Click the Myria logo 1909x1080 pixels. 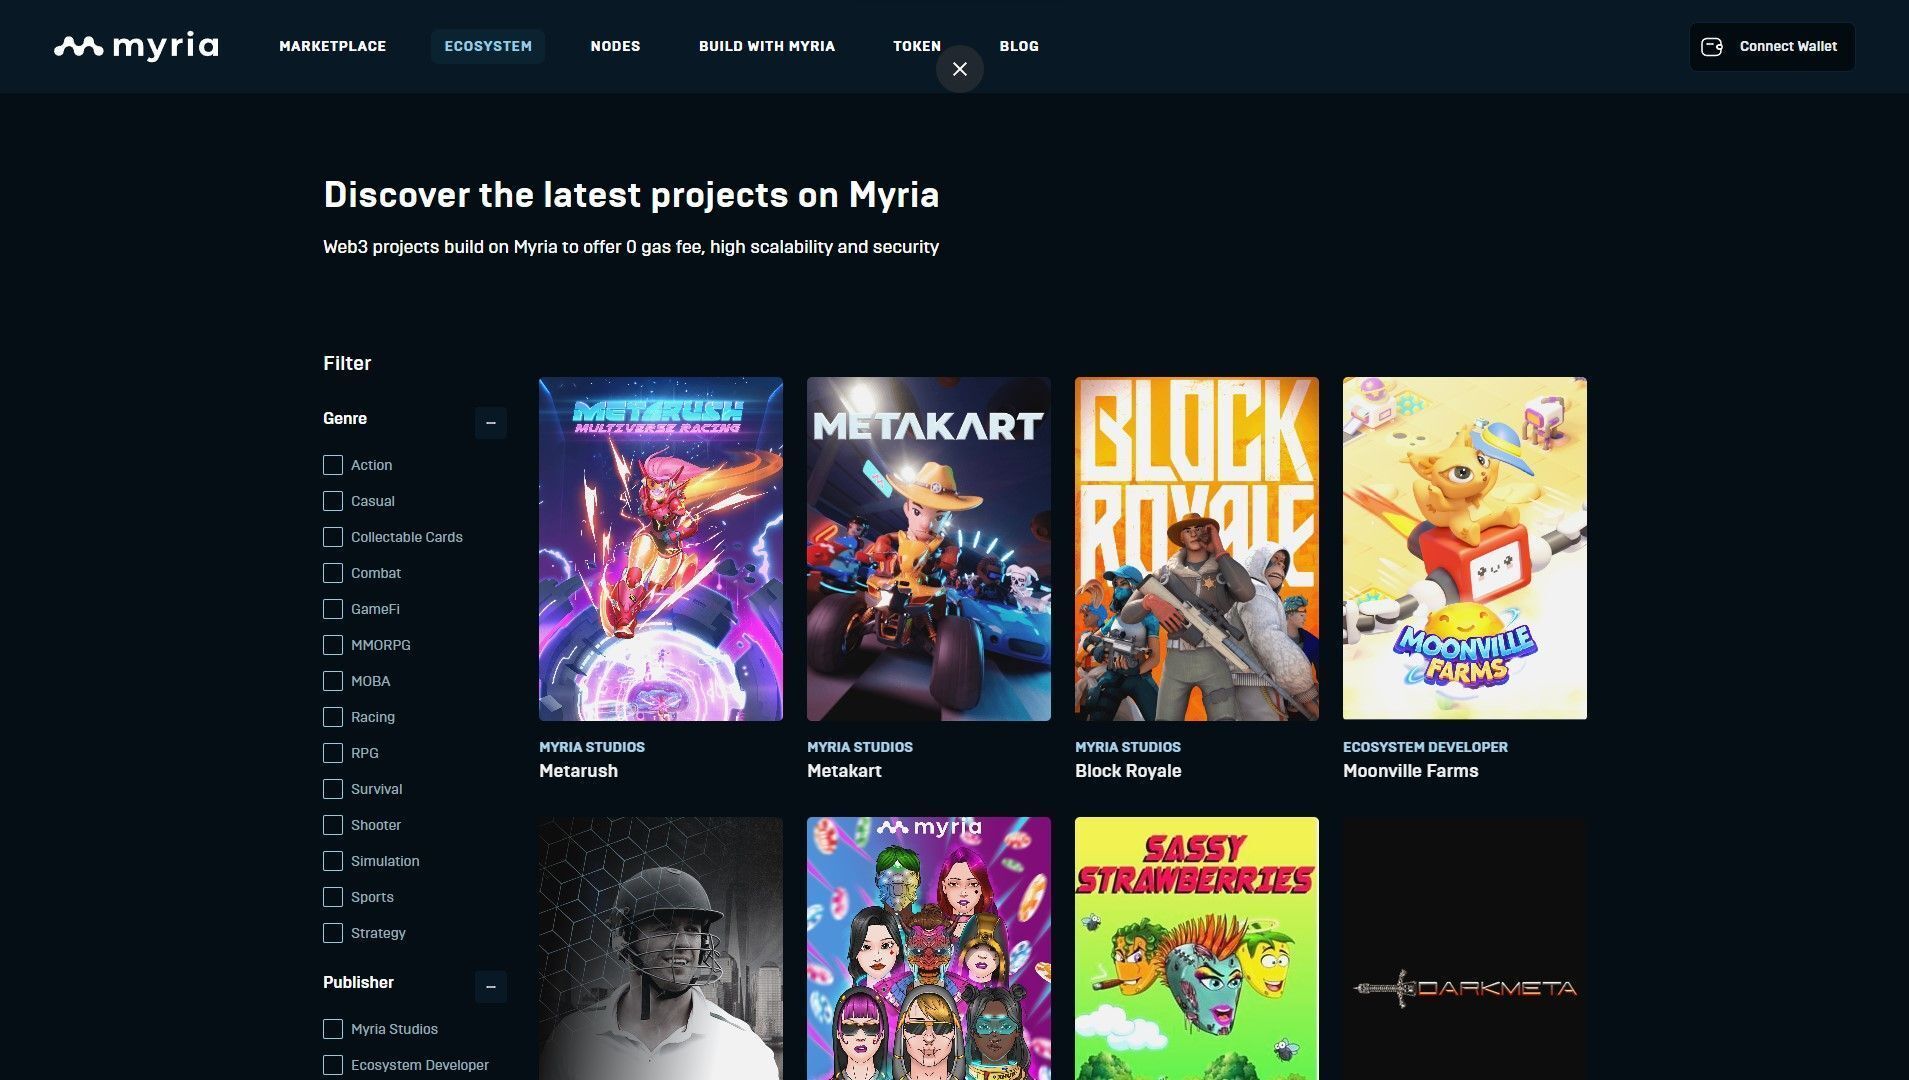click(x=136, y=46)
